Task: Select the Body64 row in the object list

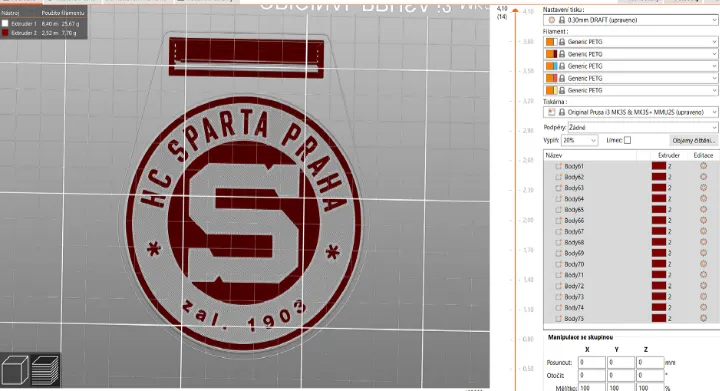Action: pyautogui.click(x=631, y=199)
